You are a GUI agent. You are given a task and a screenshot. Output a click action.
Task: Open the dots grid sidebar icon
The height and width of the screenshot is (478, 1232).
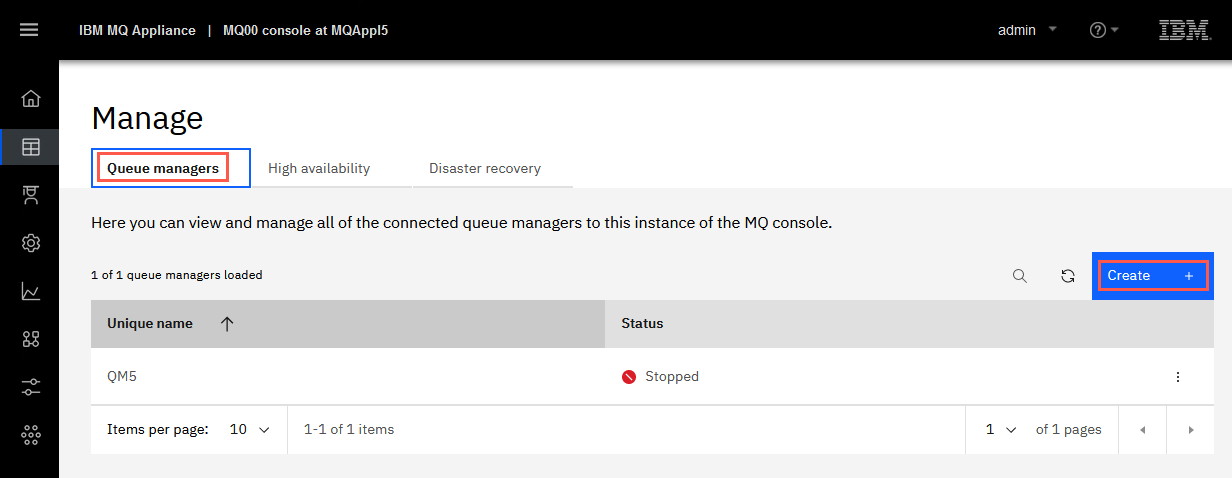(31, 434)
